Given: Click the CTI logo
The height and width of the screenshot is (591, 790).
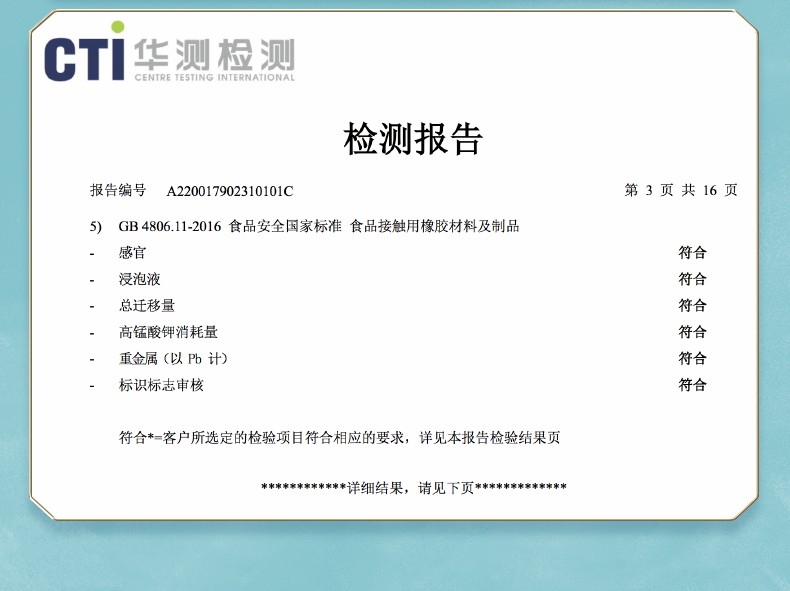Looking at the screenshot, I should click(x=85, y=57).
